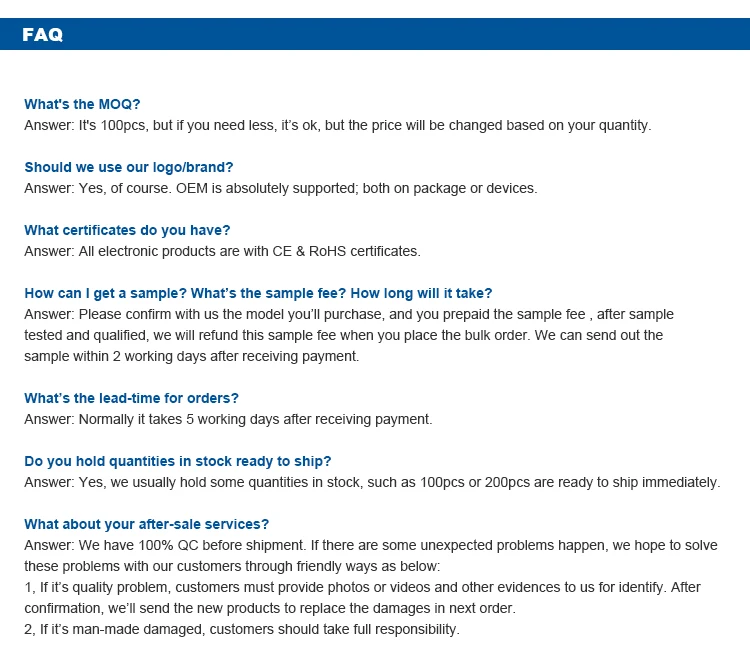Click the answer about 5 working days

(228, 419)
